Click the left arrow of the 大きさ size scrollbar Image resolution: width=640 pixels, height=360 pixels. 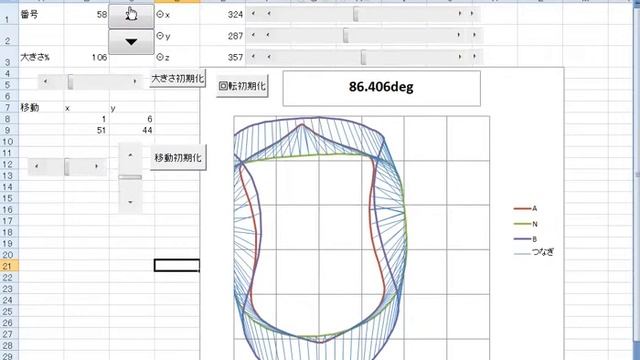tap(45, 82)
